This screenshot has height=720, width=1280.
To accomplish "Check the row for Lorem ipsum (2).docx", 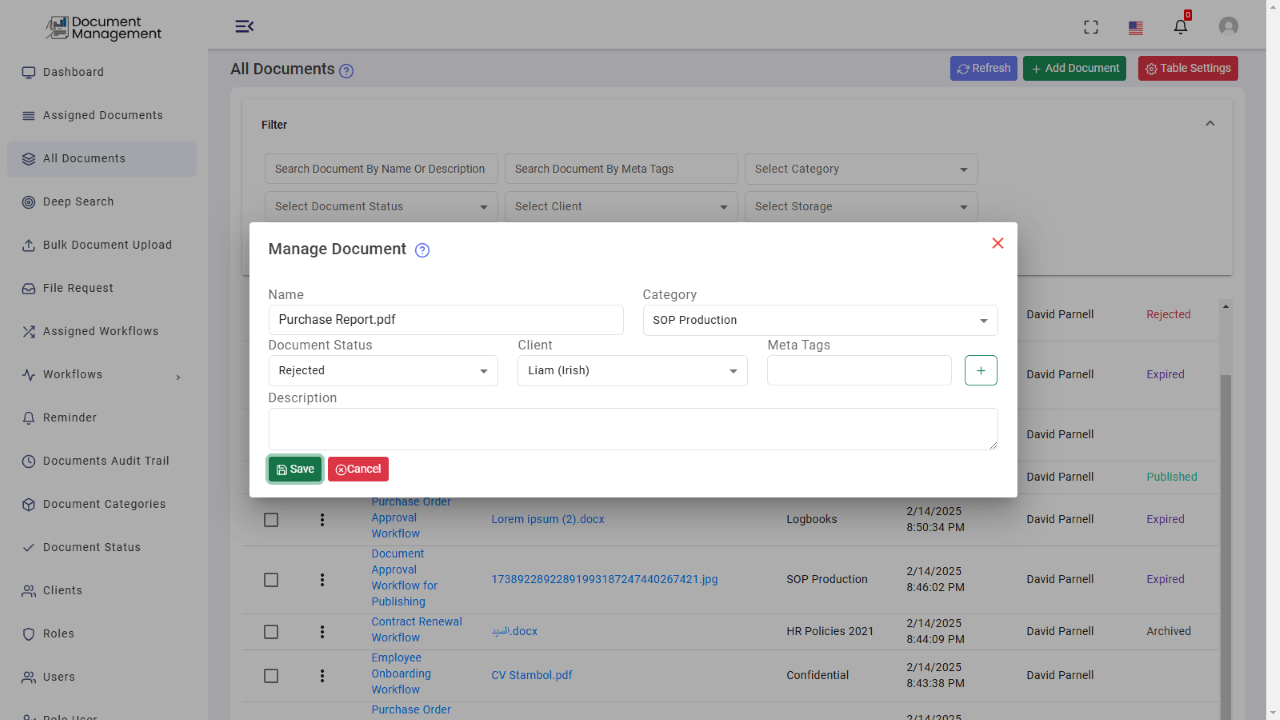I will [x=271, y=519].
